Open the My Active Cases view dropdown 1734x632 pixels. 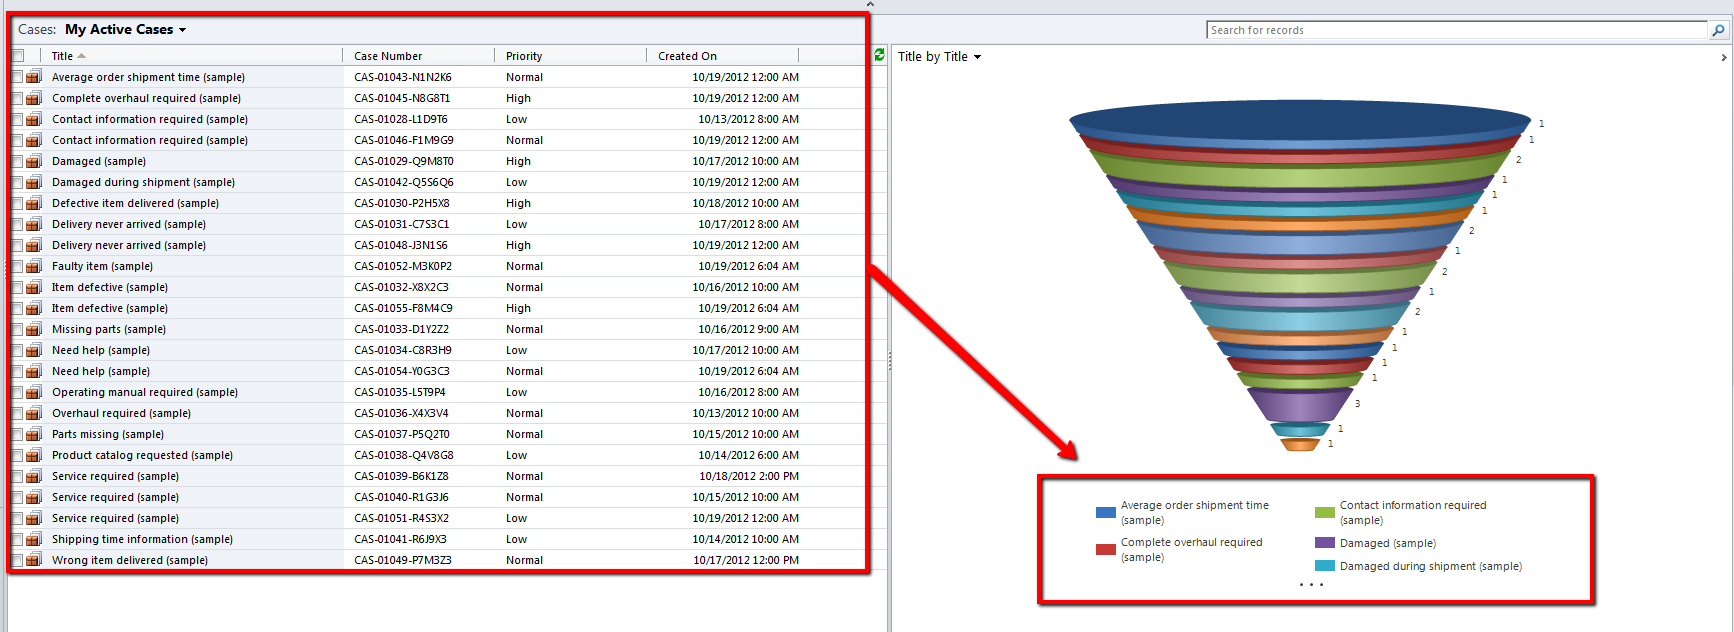click(x=126, y=30)
